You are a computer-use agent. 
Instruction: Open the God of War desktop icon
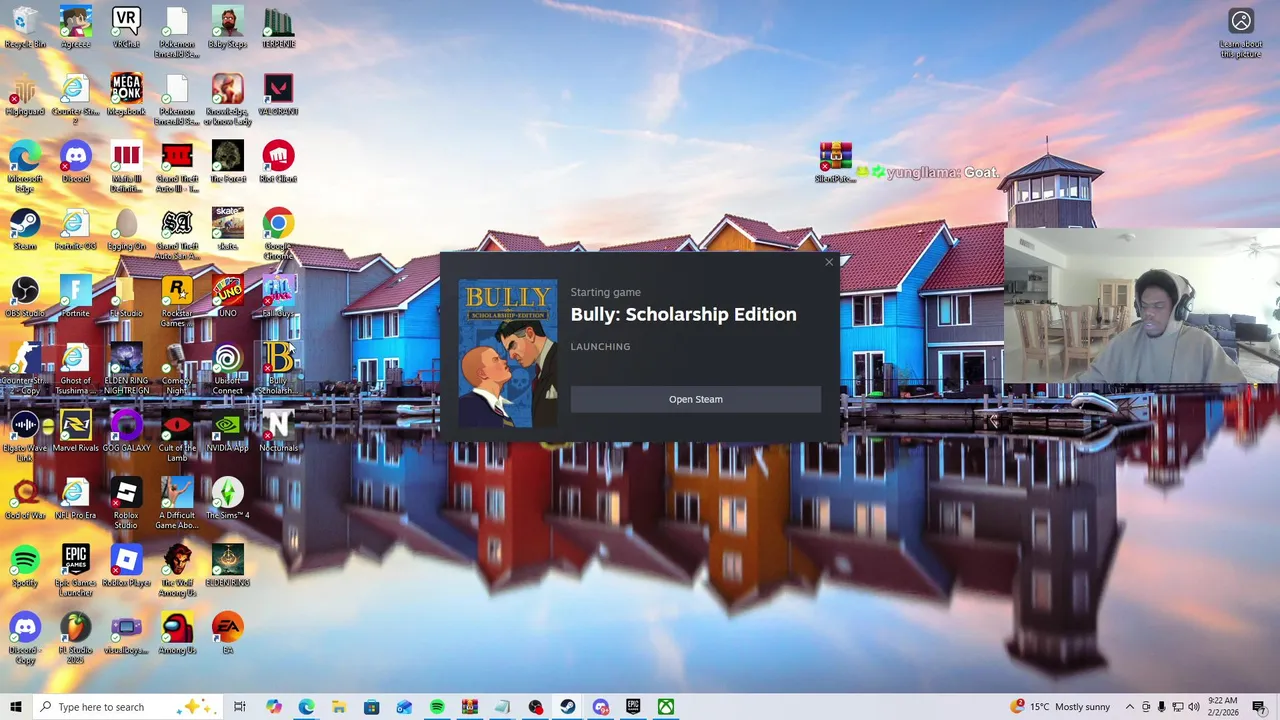[x=25, y=497]
